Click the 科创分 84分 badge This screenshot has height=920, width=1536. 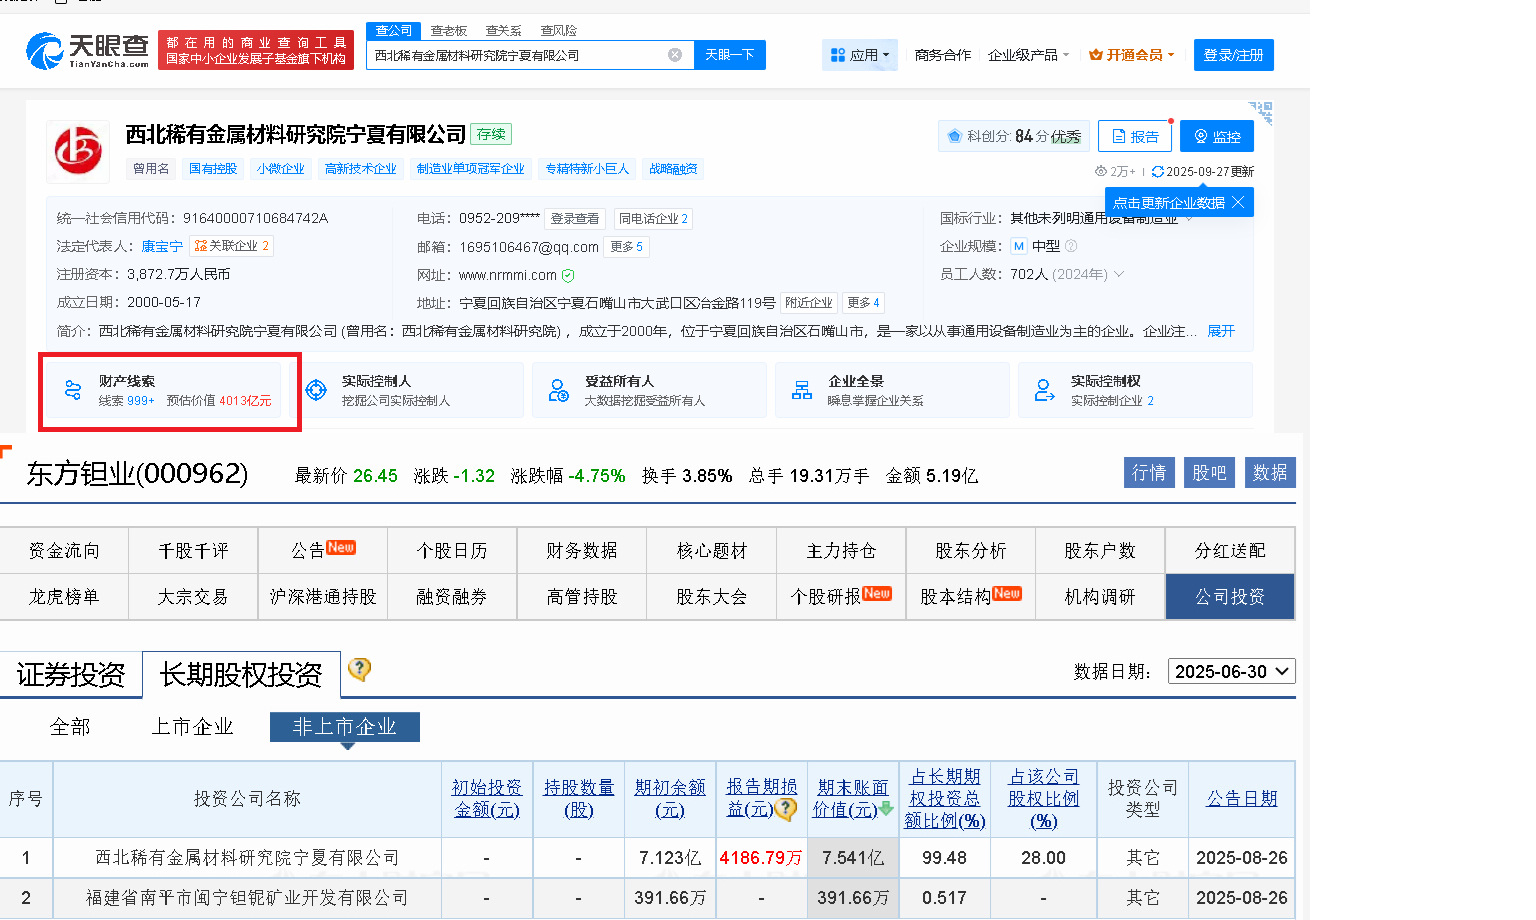coord(1014,136)
